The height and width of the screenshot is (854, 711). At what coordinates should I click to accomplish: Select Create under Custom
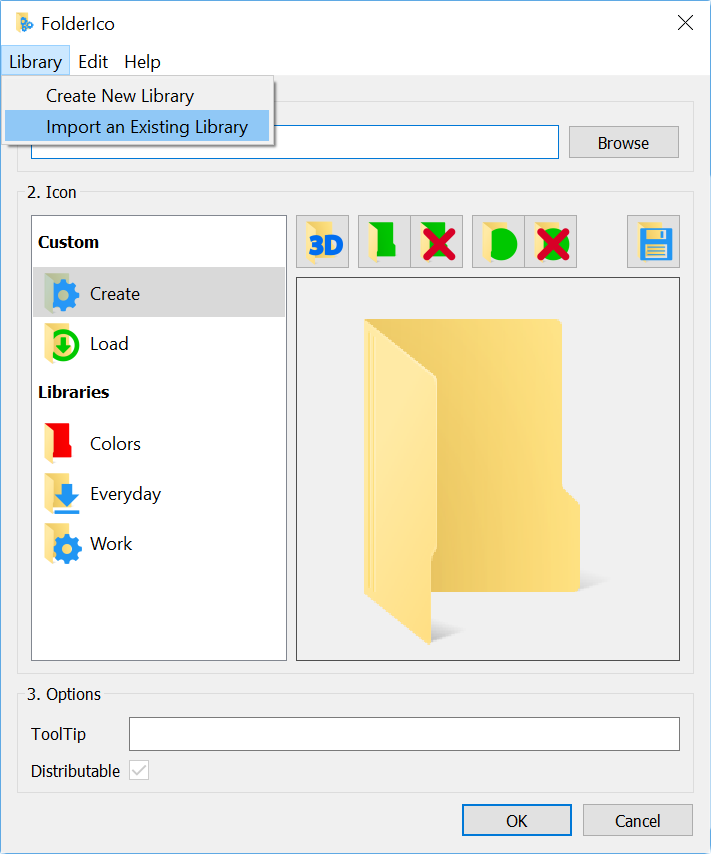pyautogui.click(x=159, y=292)
